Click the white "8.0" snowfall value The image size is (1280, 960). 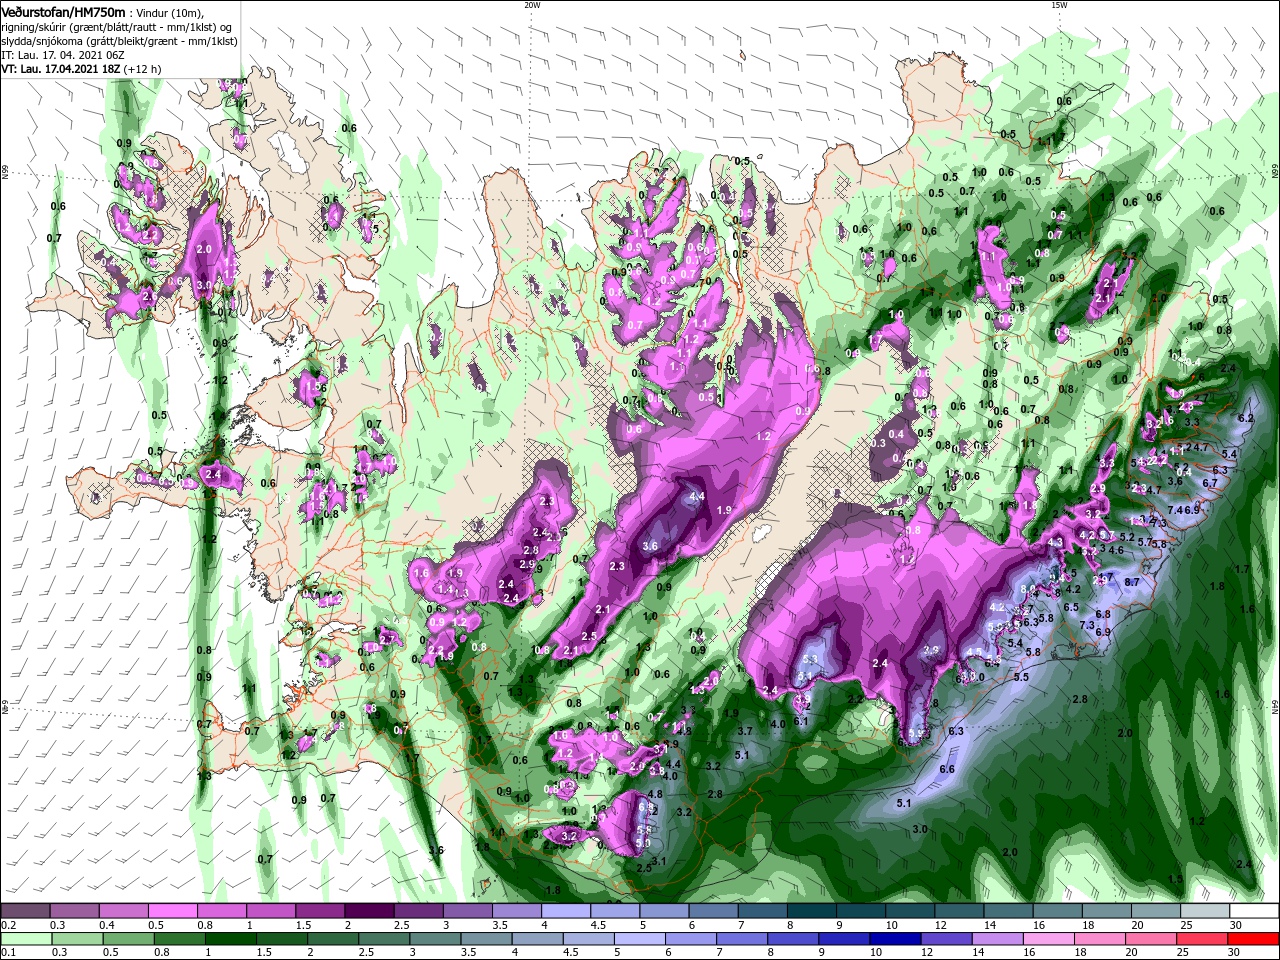[x=1026, y=590]
